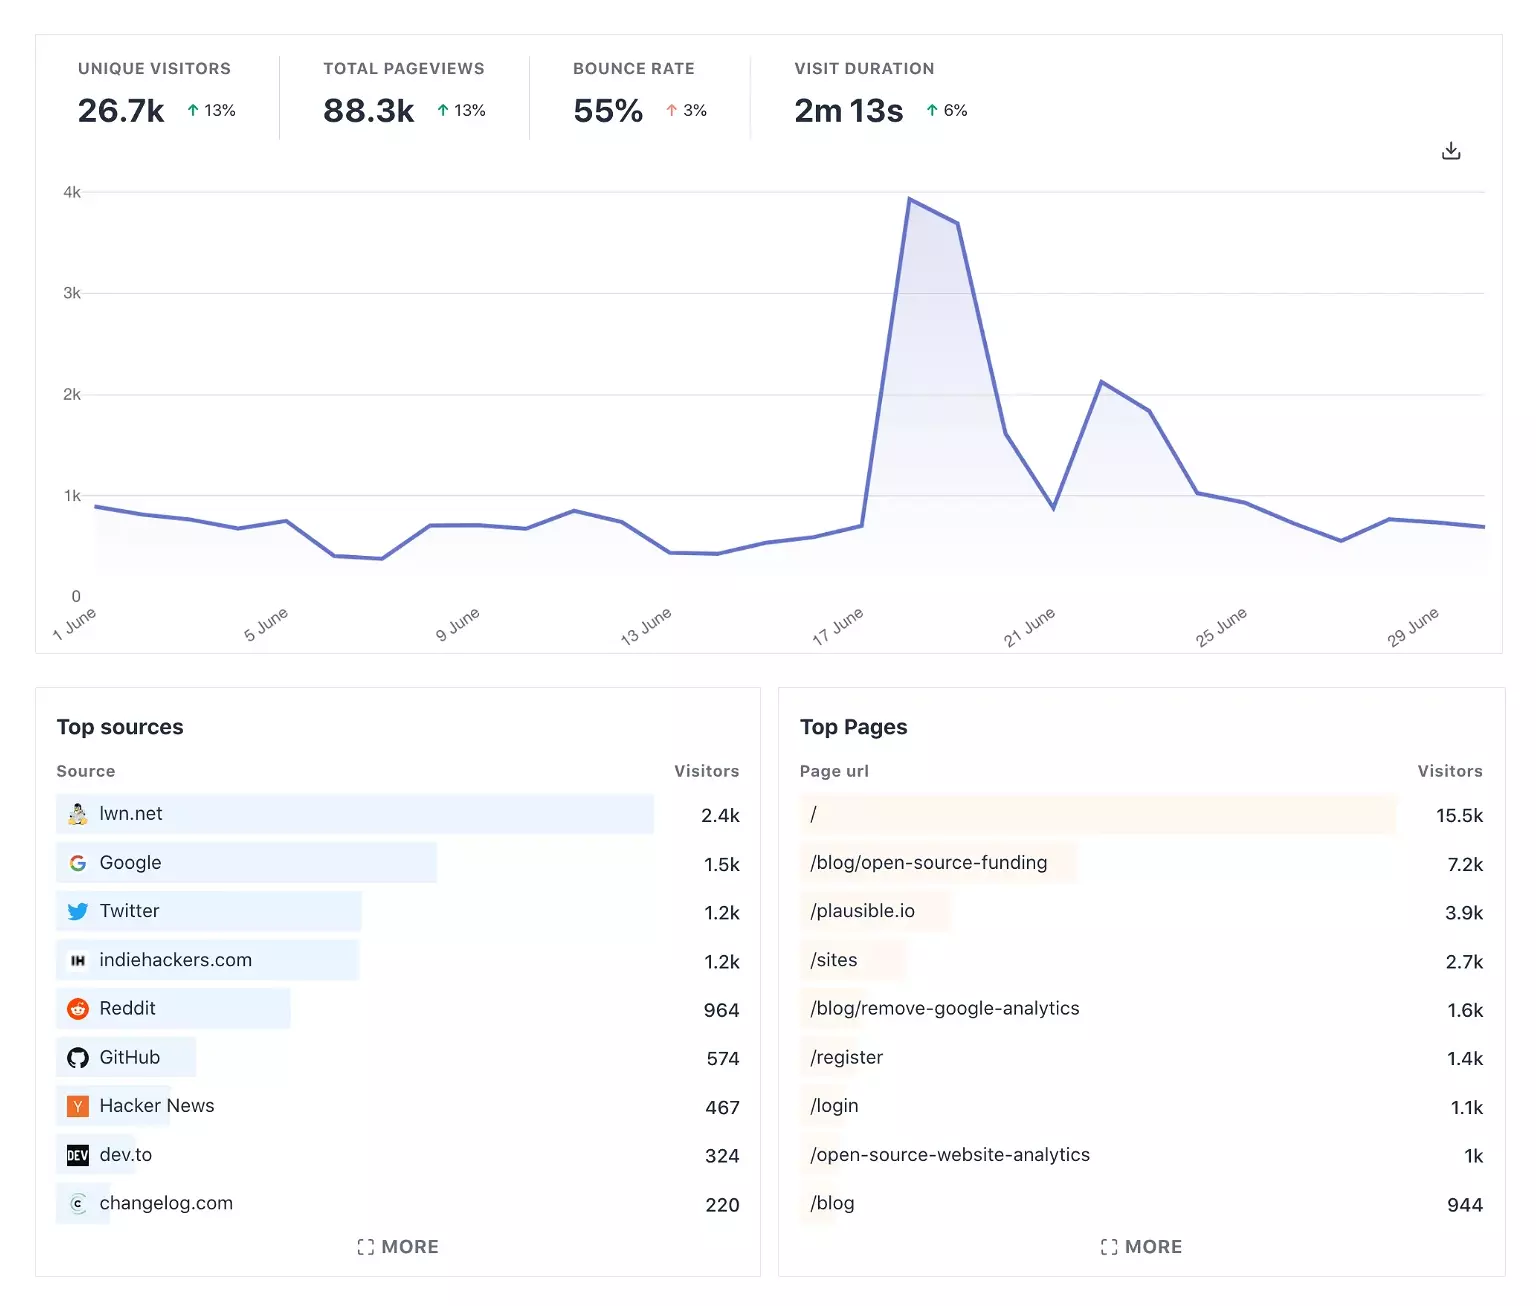Viewport: 1536px width, 1306px height.
Task: Expand Top sources with MORE
Action: pyautogui.click(x=398, y=1247)
